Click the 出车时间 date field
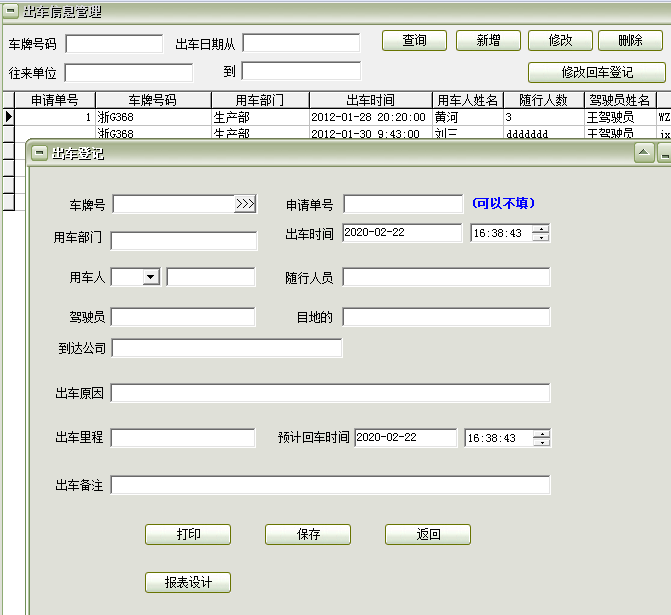This screenshot has height=615, width=671. [402, 233]
